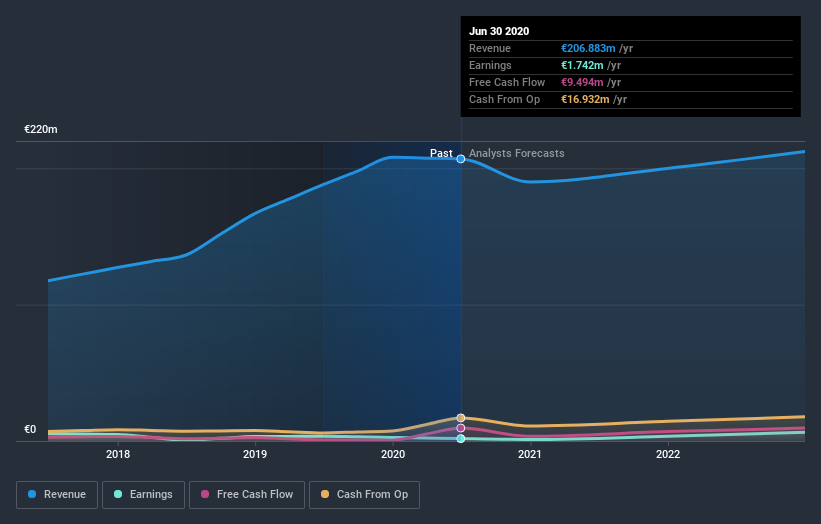Image resolution: width=821 pixels, height=524 pixels.
Task: Toggle the Free Cash Flow legend button
Action: pyautogui.click(x=247, y=495)
